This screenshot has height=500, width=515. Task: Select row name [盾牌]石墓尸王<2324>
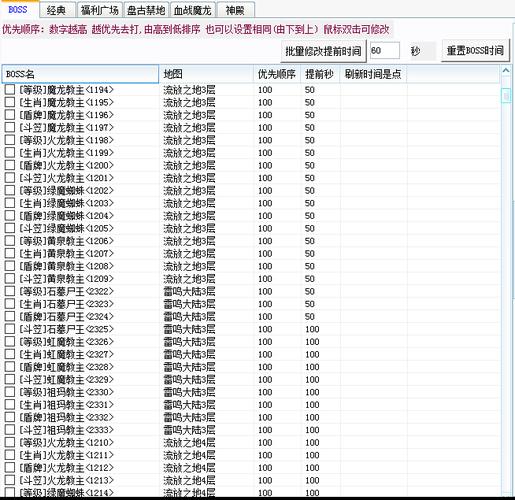(66, 317)
